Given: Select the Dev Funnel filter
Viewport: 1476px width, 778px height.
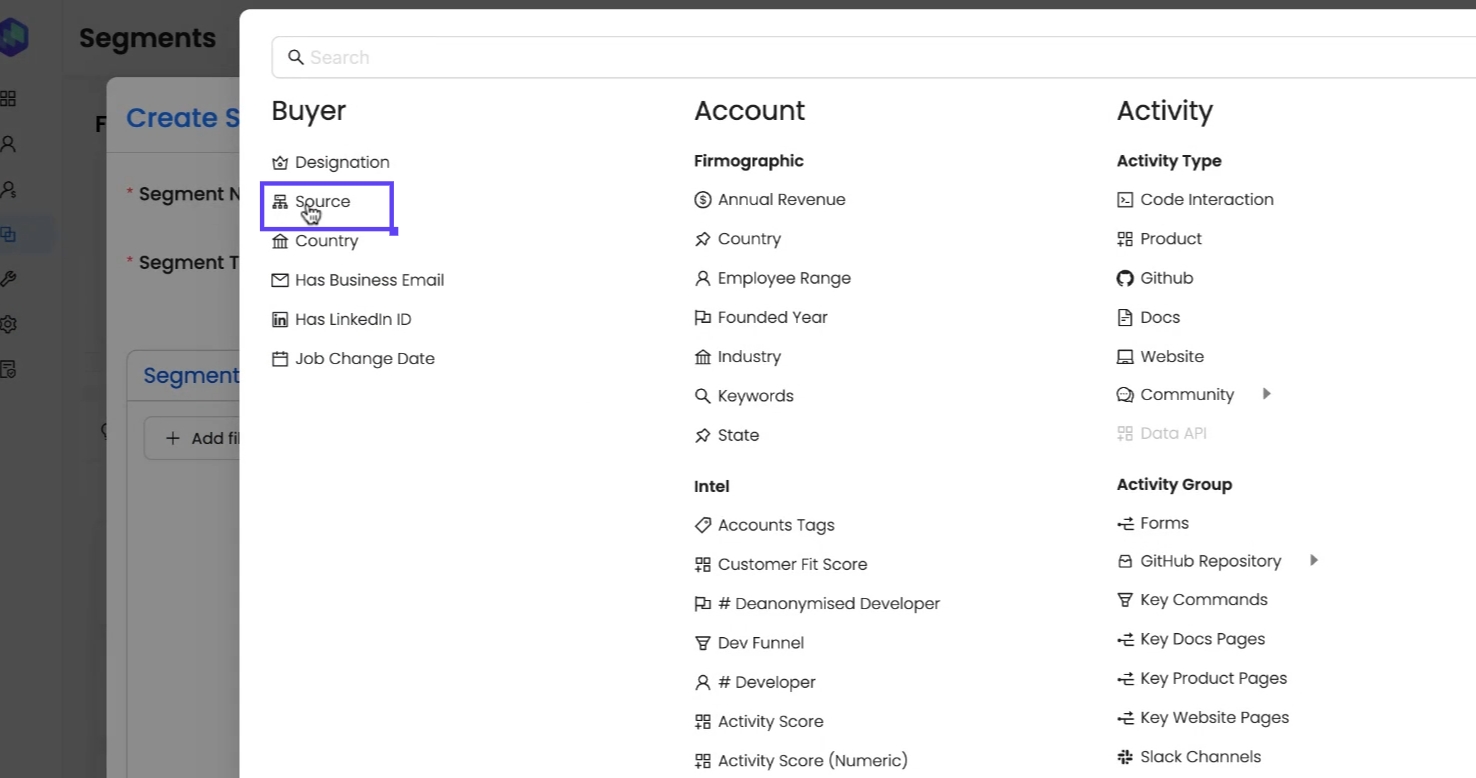Looking at the screenshot, I should coord(760,643).
